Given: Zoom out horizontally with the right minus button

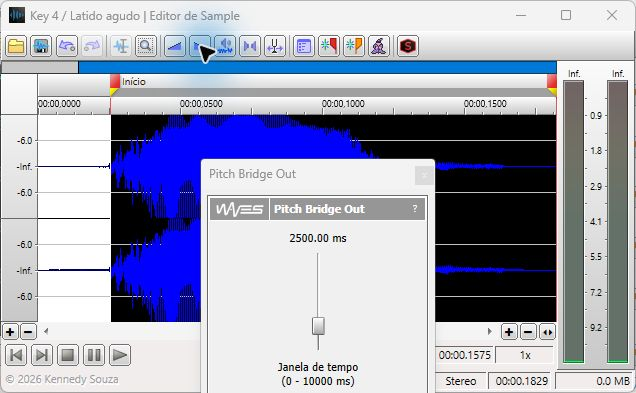Looking at the screenshot, I should point(528,332).
